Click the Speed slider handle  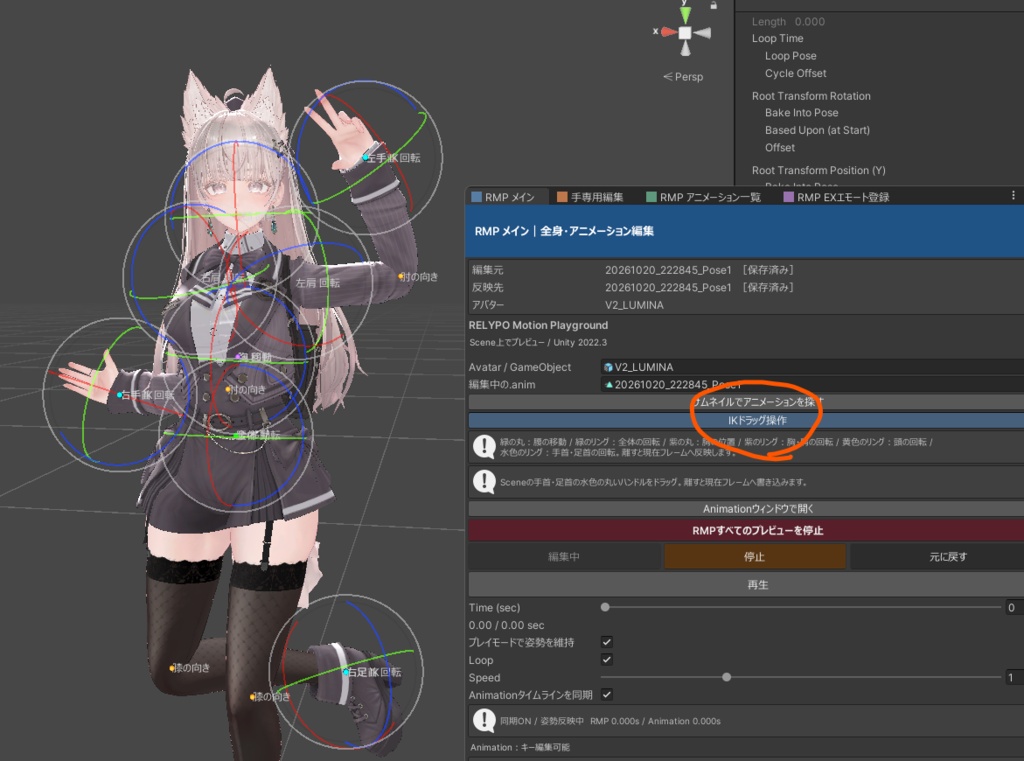pos(727,677)
